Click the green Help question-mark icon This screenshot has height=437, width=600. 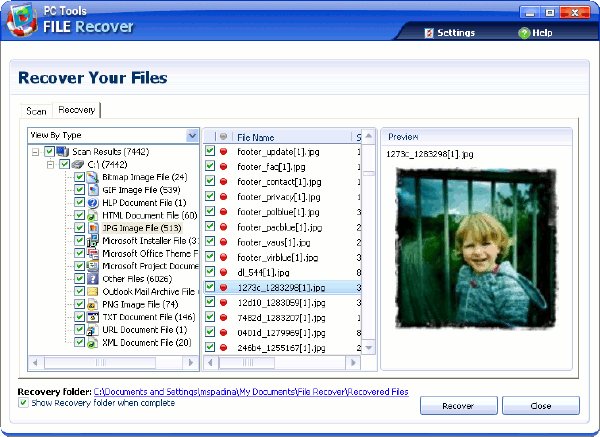pyautogui.click(x=524, y=33)
